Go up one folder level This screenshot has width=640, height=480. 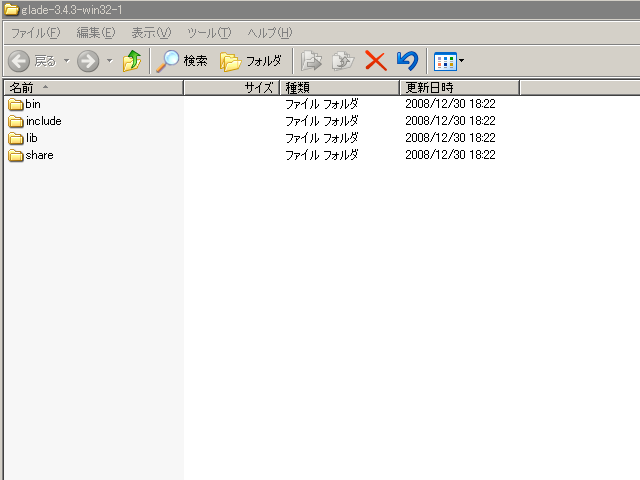tap(132, 61)
